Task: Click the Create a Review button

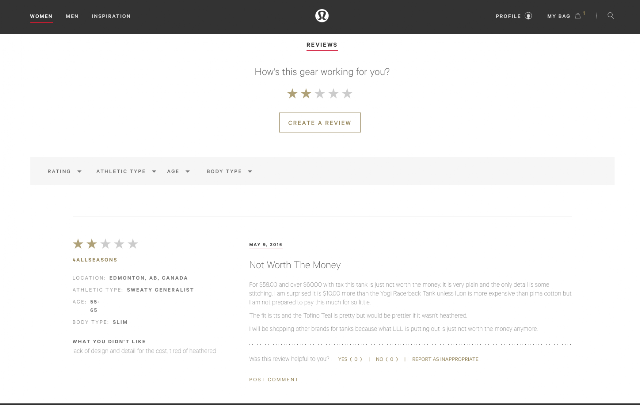Action: click(320, 122)
